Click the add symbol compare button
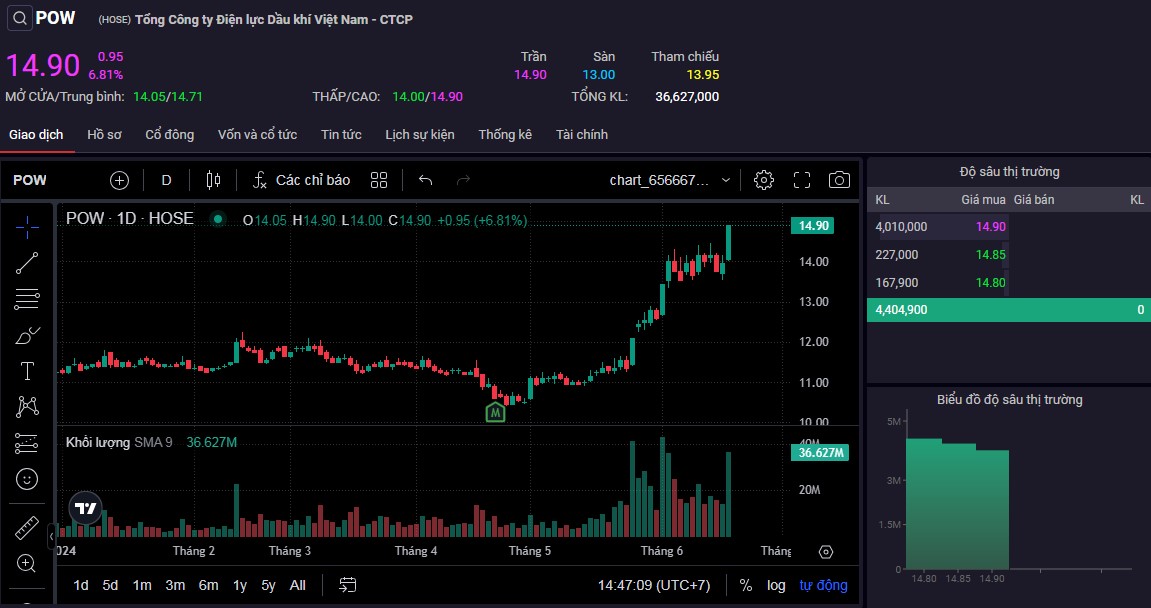The image size is (1151, 608). pyautogui.click(x=119, y=180)
